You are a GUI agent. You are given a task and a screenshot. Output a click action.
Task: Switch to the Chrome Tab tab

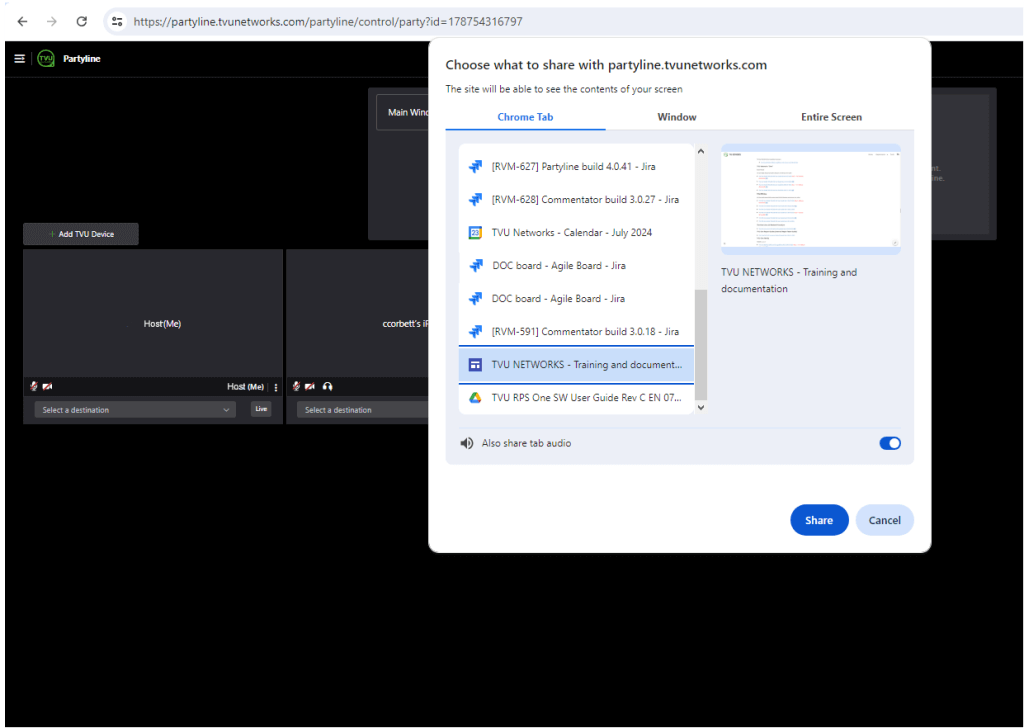(x=525, y=117)
